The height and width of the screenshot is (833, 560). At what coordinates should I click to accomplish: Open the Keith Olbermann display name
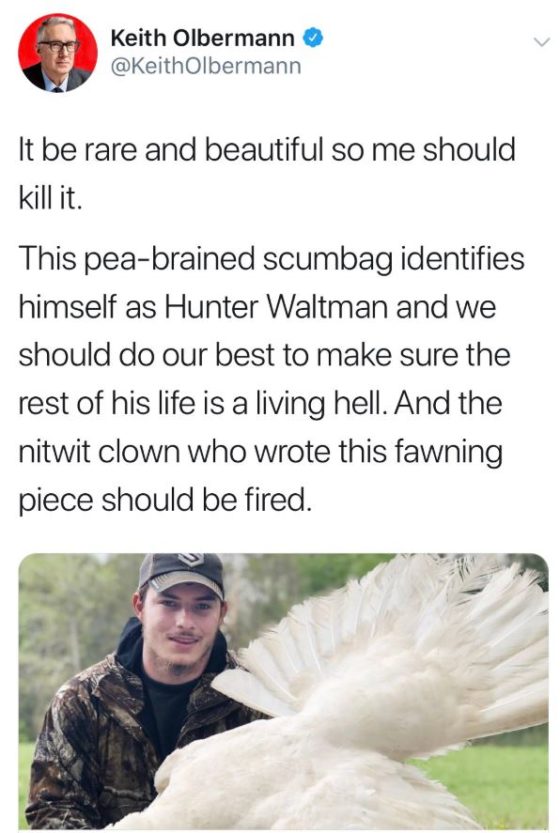pyautogui.click(x=202, y=38)
